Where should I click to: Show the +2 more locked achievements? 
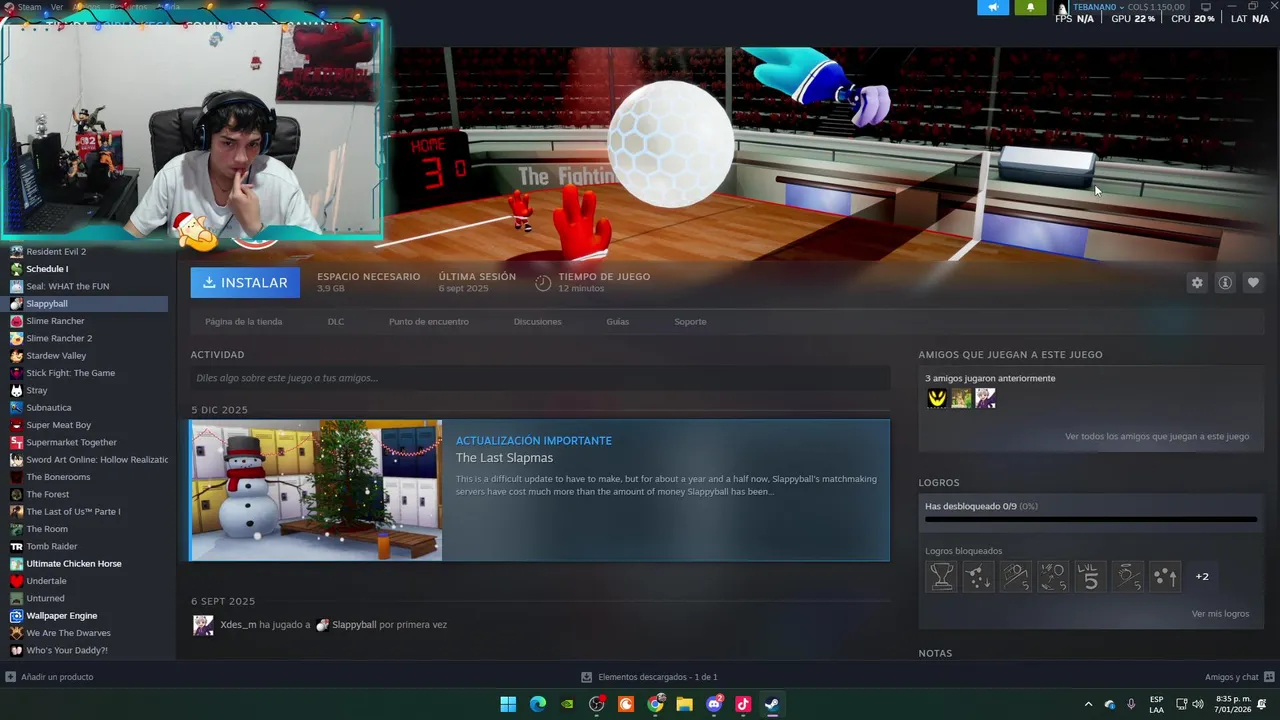pos(1202,576)
